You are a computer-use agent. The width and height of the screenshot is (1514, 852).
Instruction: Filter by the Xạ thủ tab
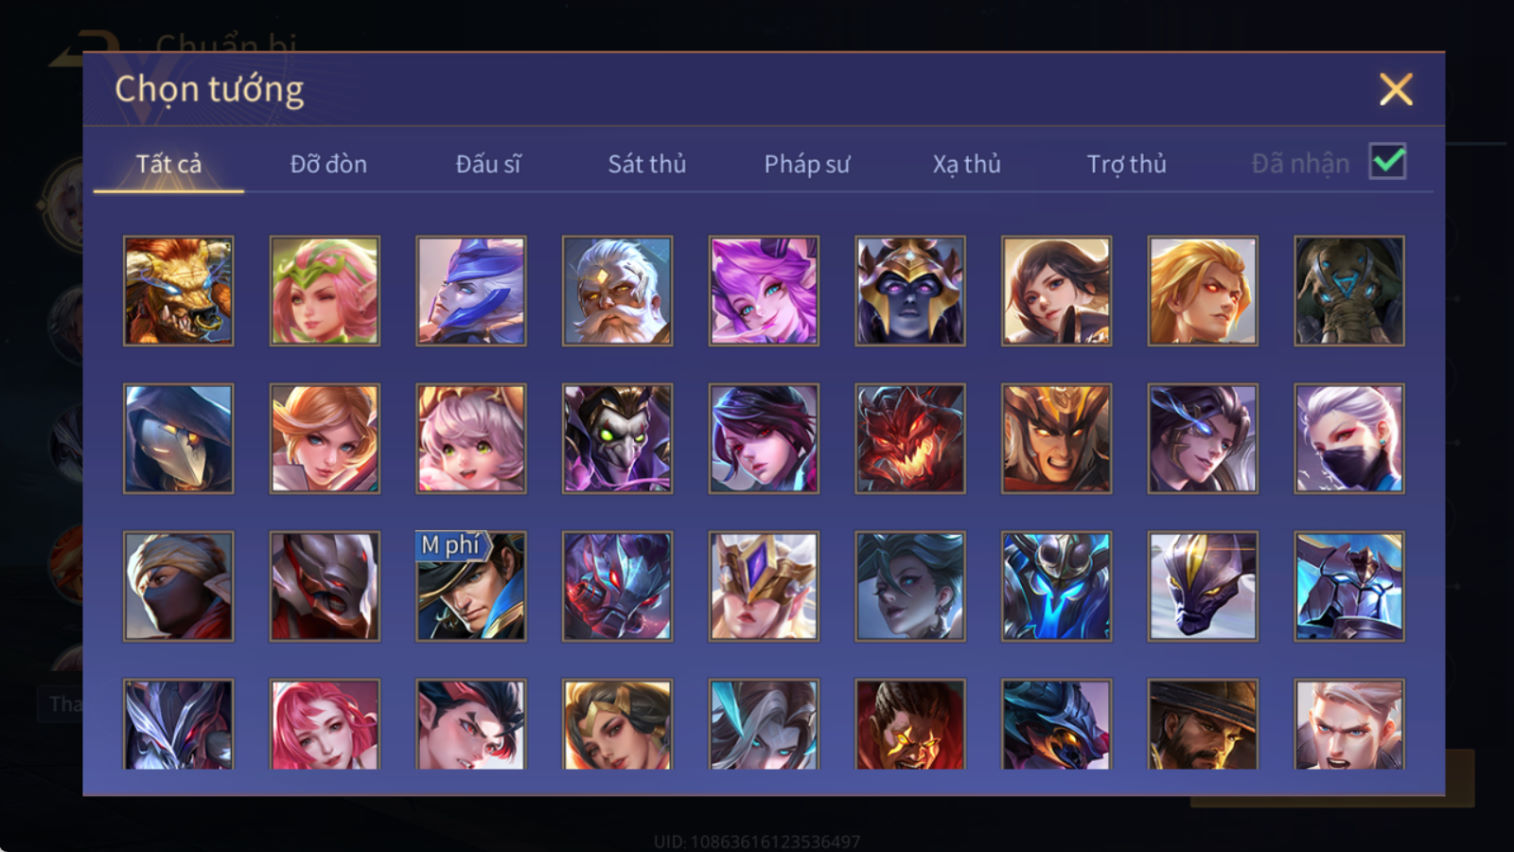(966, 164)
